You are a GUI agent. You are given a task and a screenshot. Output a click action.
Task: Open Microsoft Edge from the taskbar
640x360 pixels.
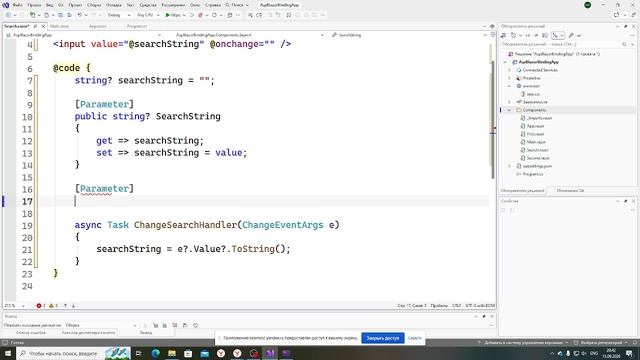pos(156,353)
